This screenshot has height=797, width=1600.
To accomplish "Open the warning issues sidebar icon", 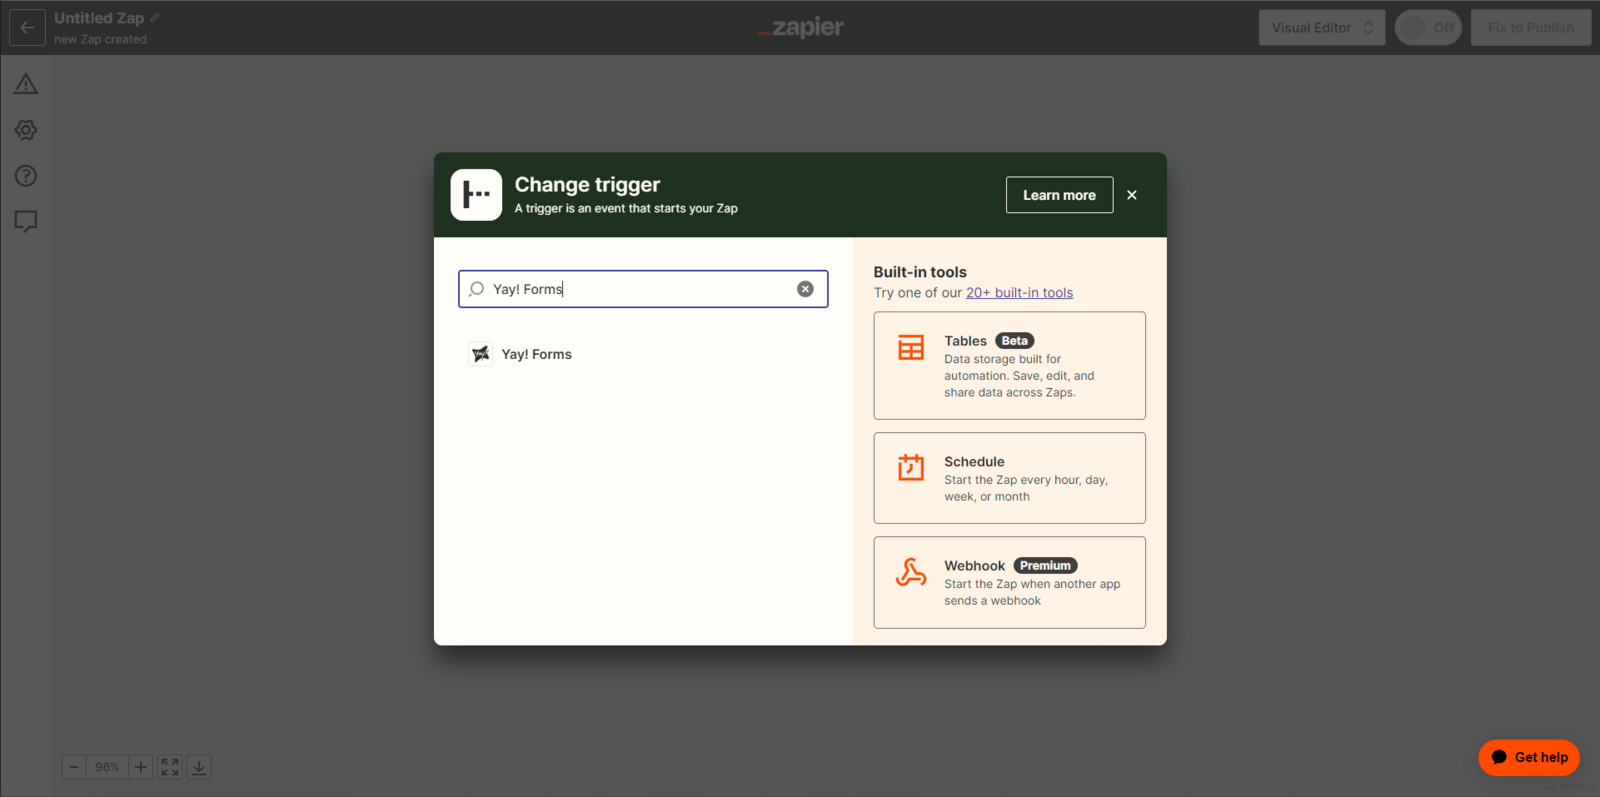I will pyautogui.click(x=26, y=84).
